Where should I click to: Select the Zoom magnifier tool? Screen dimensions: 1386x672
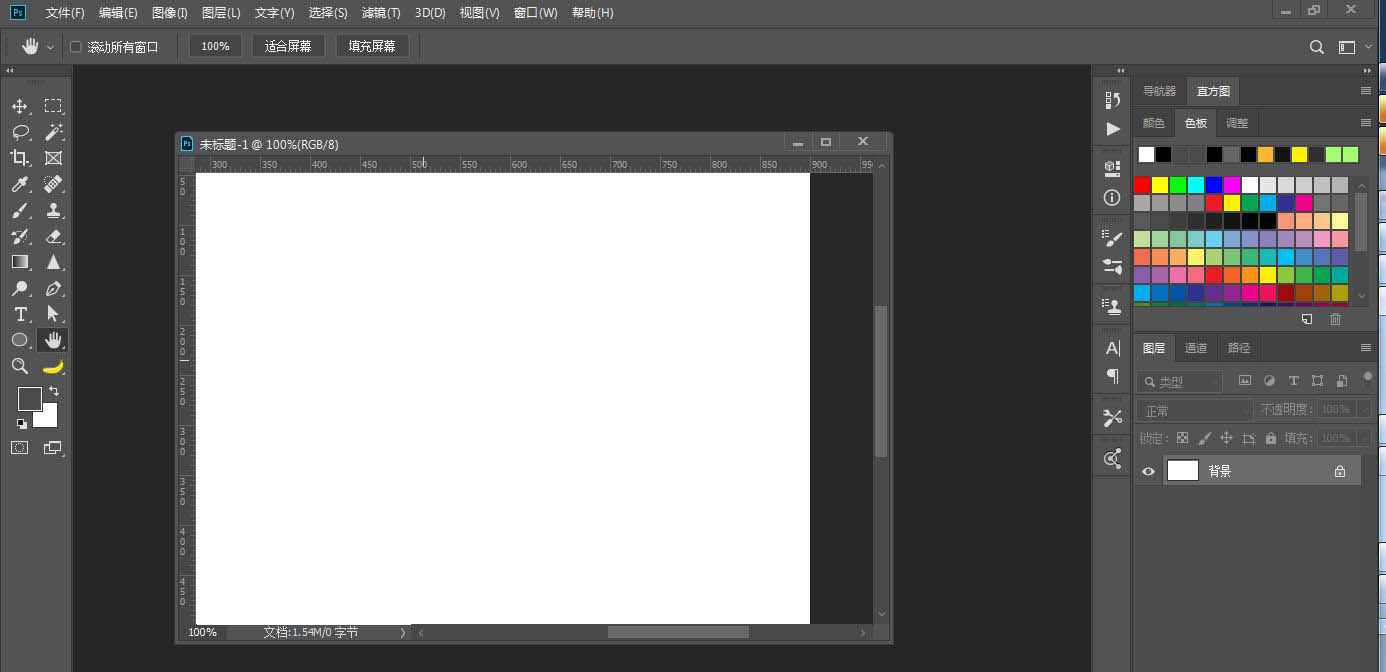(x=20, y=366)
